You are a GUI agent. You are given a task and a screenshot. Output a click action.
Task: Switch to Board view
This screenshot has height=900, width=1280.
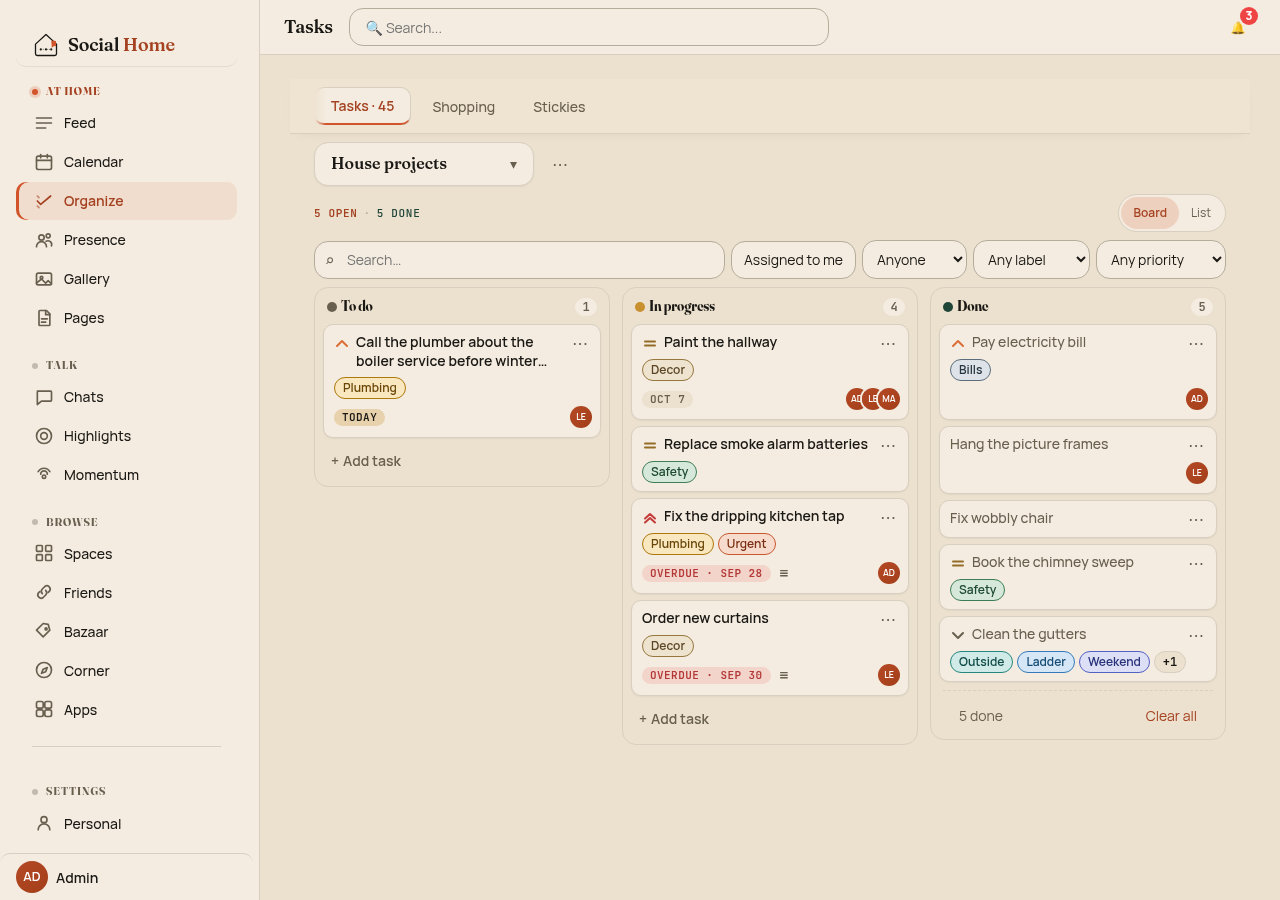(1150, 213)
